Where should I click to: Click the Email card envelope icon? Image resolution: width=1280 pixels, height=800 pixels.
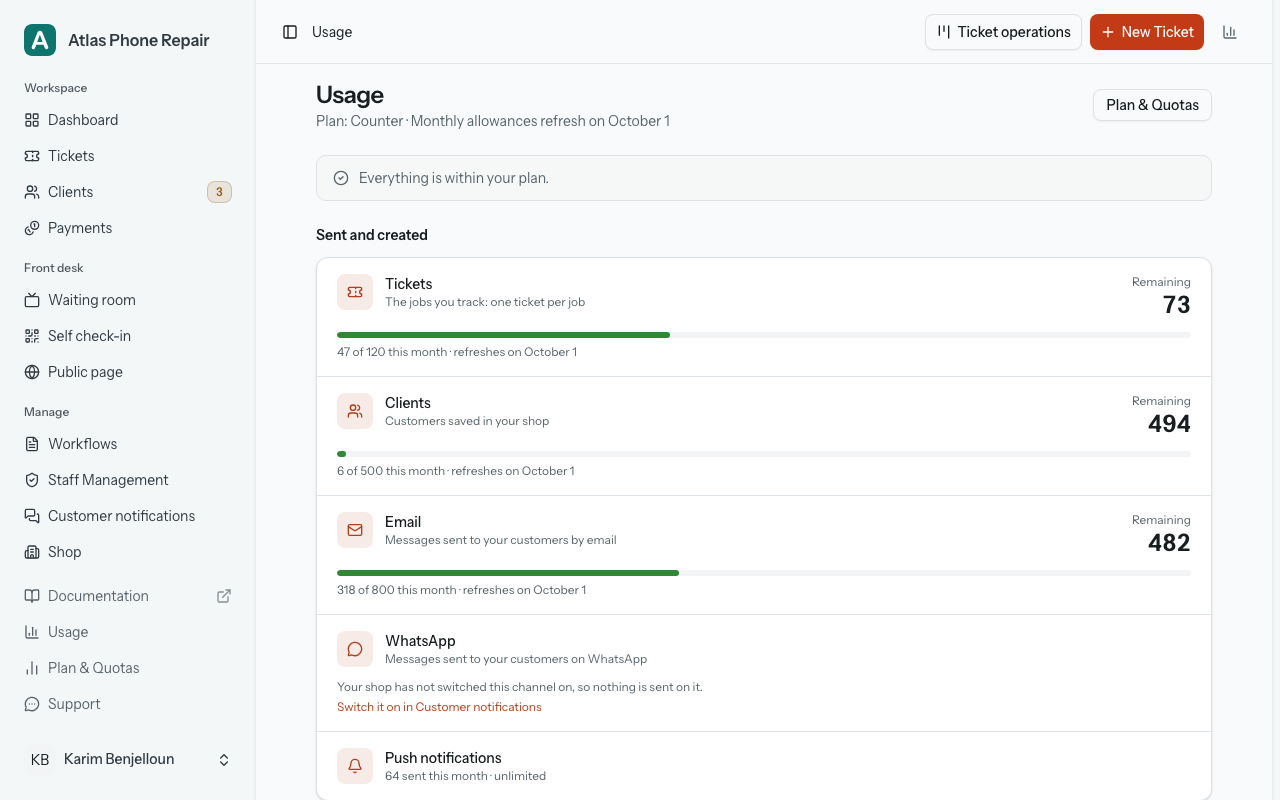pos(355,530)
